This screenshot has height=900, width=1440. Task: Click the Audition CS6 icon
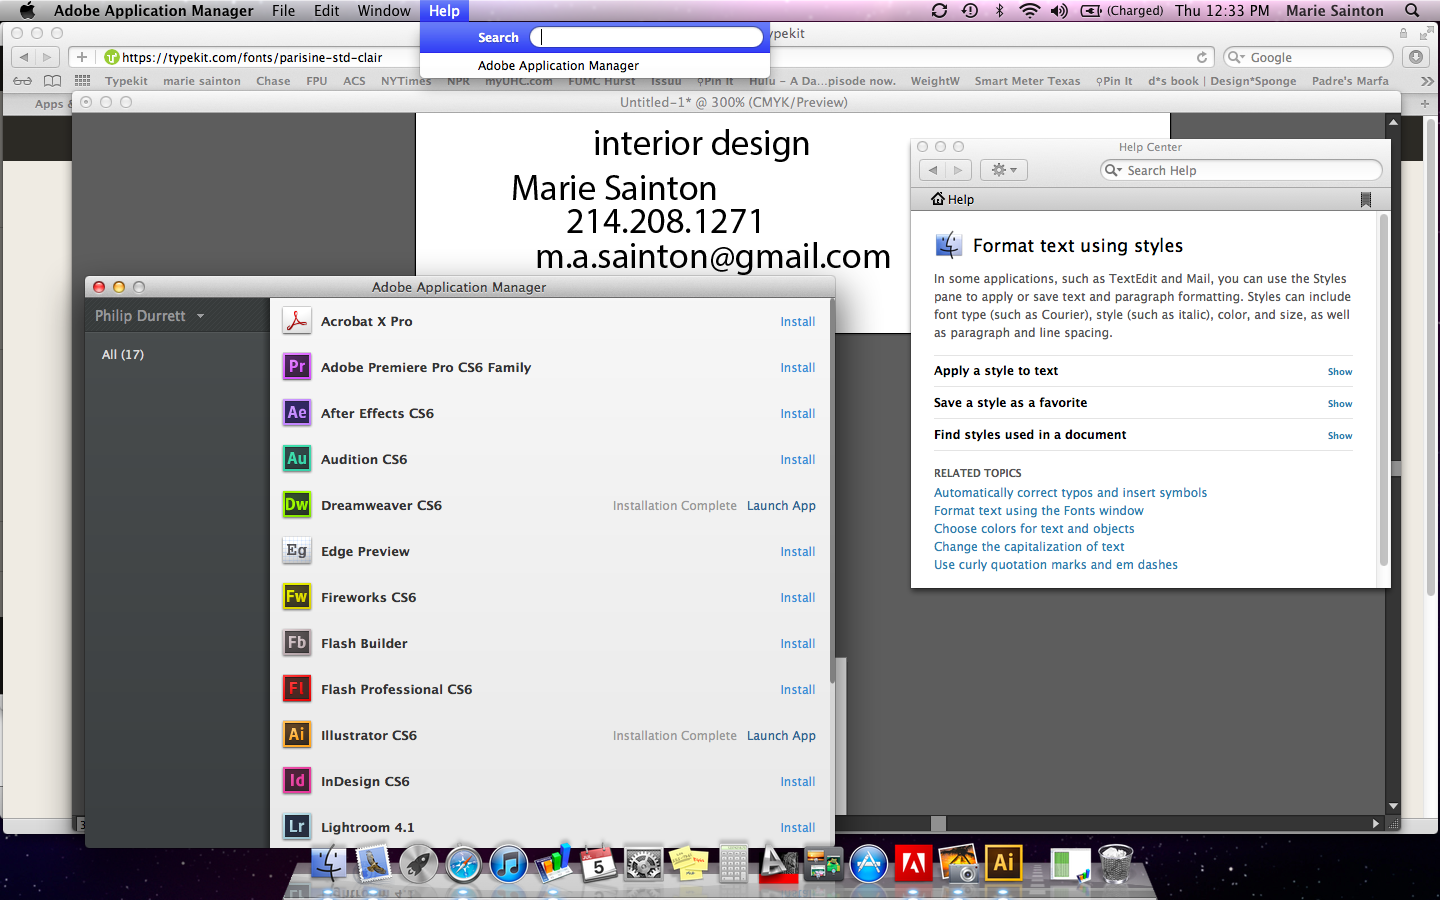pyautogui.click(x=296, y=459)
